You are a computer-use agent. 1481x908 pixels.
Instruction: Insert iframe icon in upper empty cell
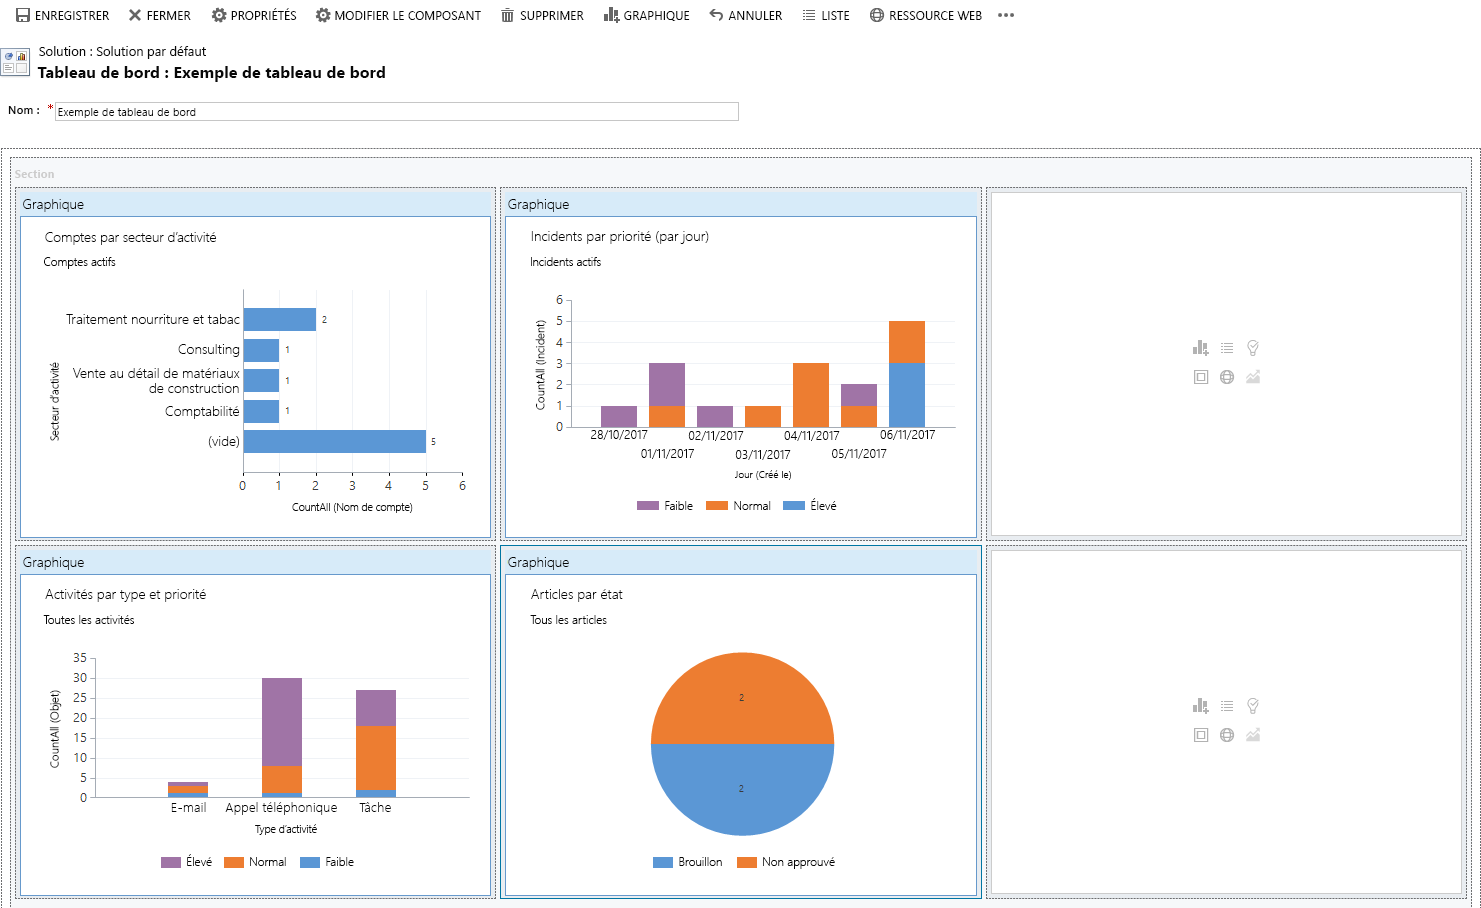(x=1201, y=377)
